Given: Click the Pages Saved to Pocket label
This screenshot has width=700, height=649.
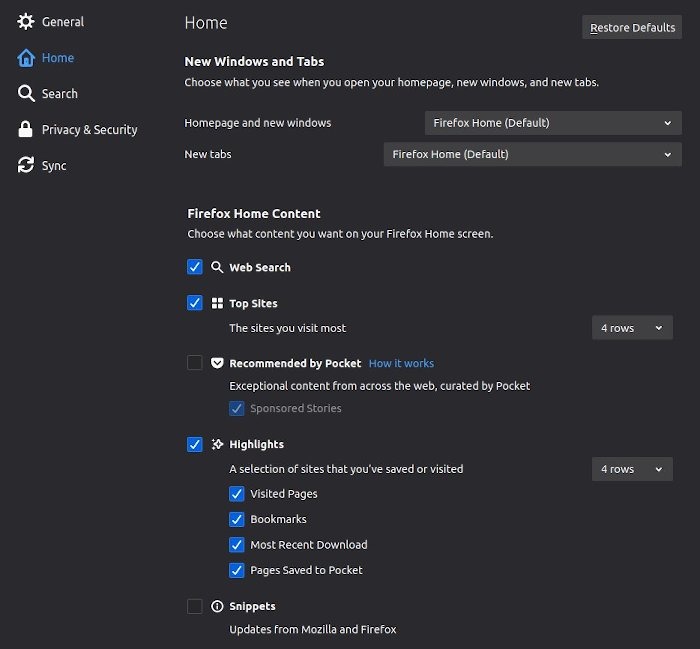Looking at the screenshot, I should [x=306, y=570].
